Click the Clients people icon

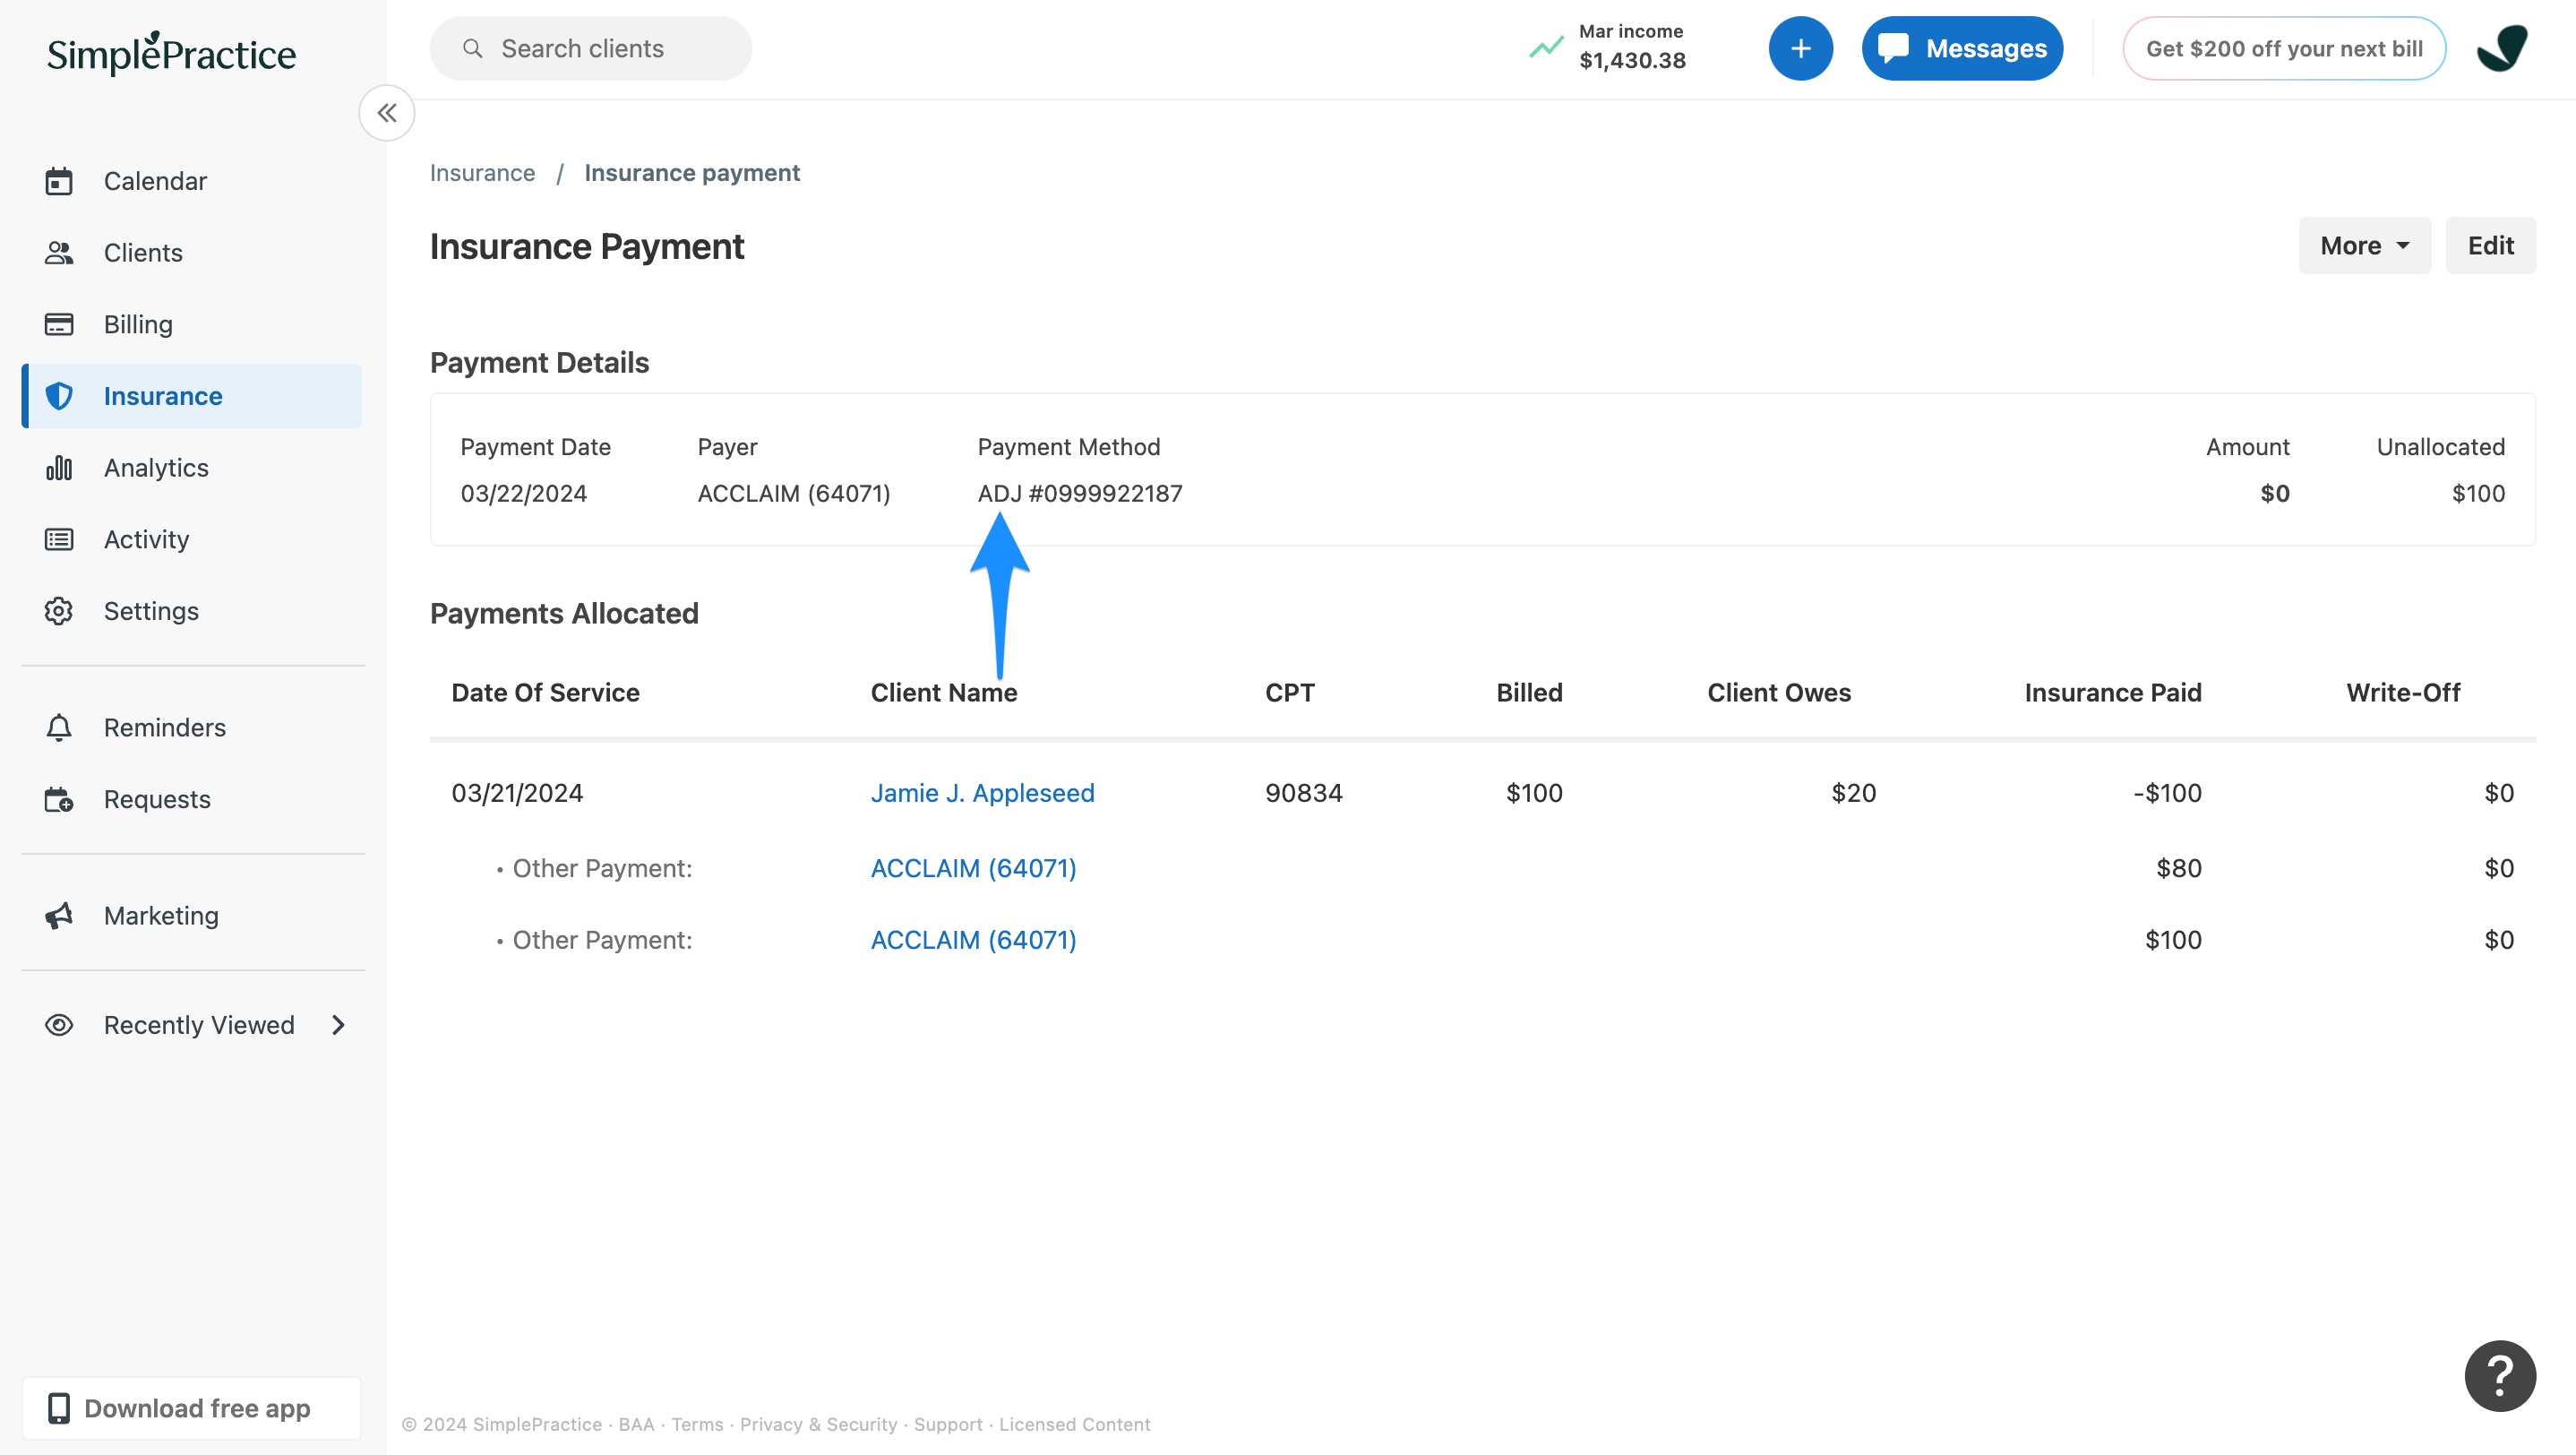click(x=59, y=253)
